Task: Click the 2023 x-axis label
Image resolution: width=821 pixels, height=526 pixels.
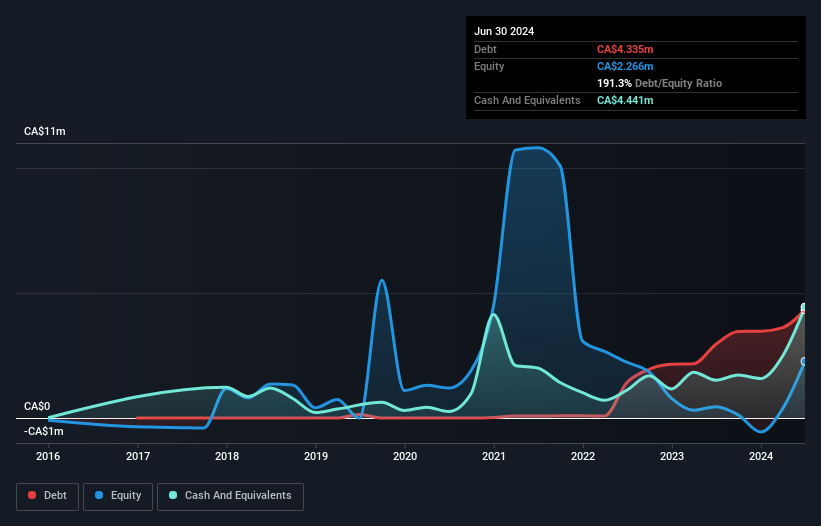Action: click(x=672, y=456)
